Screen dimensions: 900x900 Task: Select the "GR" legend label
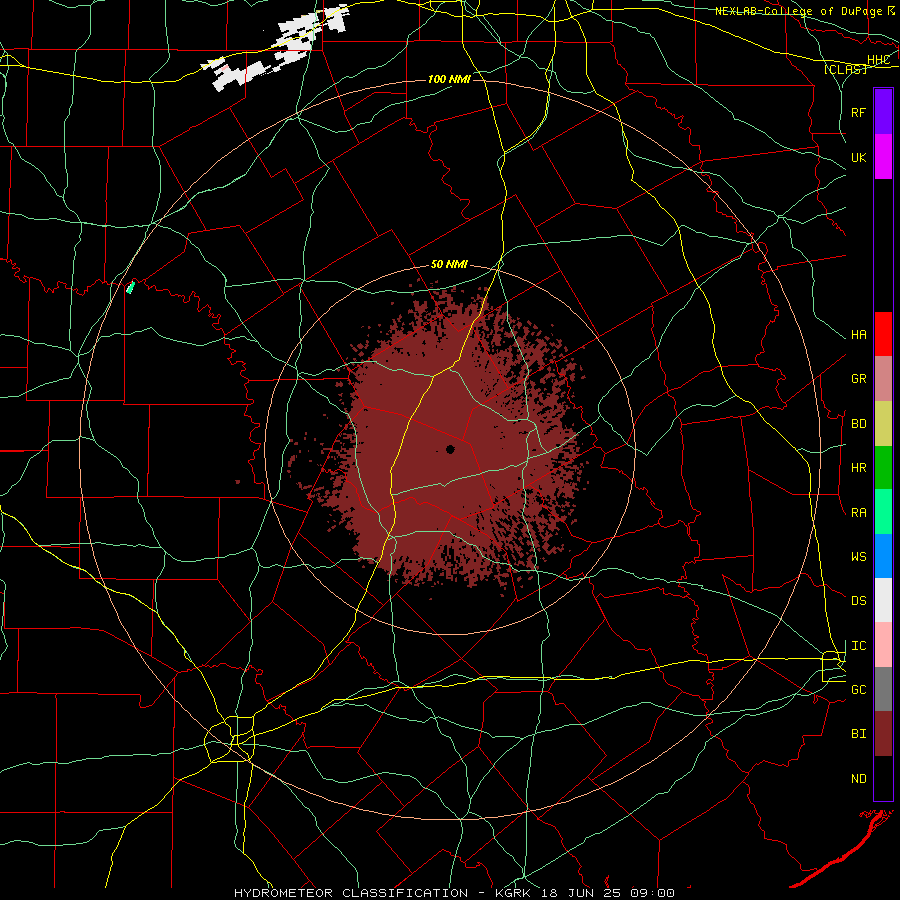858,379
